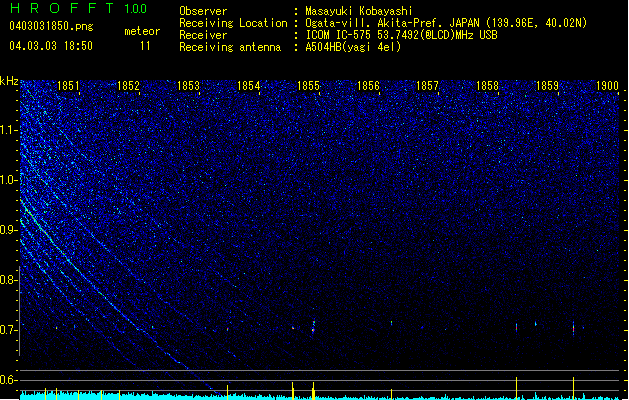Click the 'Receiving Location' label
The width and height of the screenshot is (629, 400).
[x=233, y=23]
